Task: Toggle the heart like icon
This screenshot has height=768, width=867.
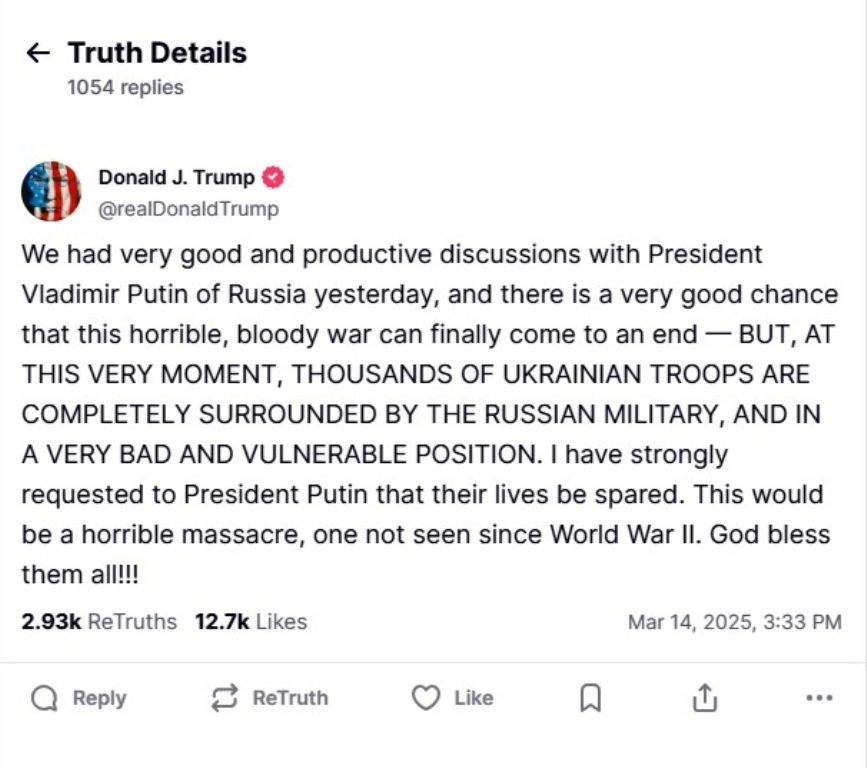Action: (x=426, y=698)
